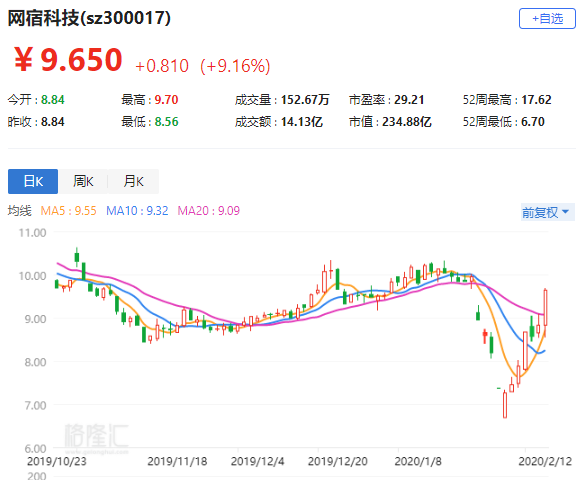
Task: Click the current price ¥9.650
Action: pos(68,59)
